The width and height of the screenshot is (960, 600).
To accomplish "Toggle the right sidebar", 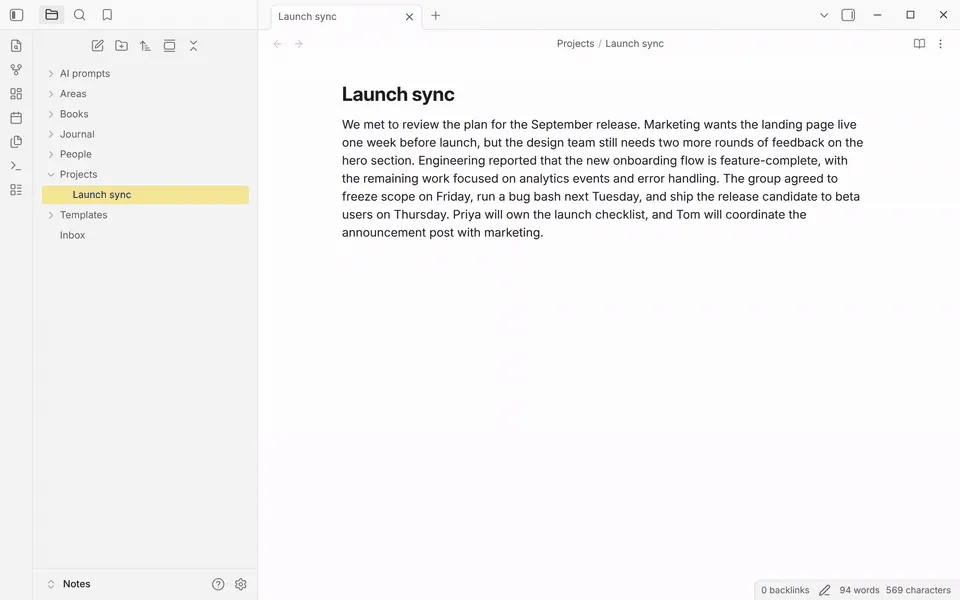I will tap(849, 15).
